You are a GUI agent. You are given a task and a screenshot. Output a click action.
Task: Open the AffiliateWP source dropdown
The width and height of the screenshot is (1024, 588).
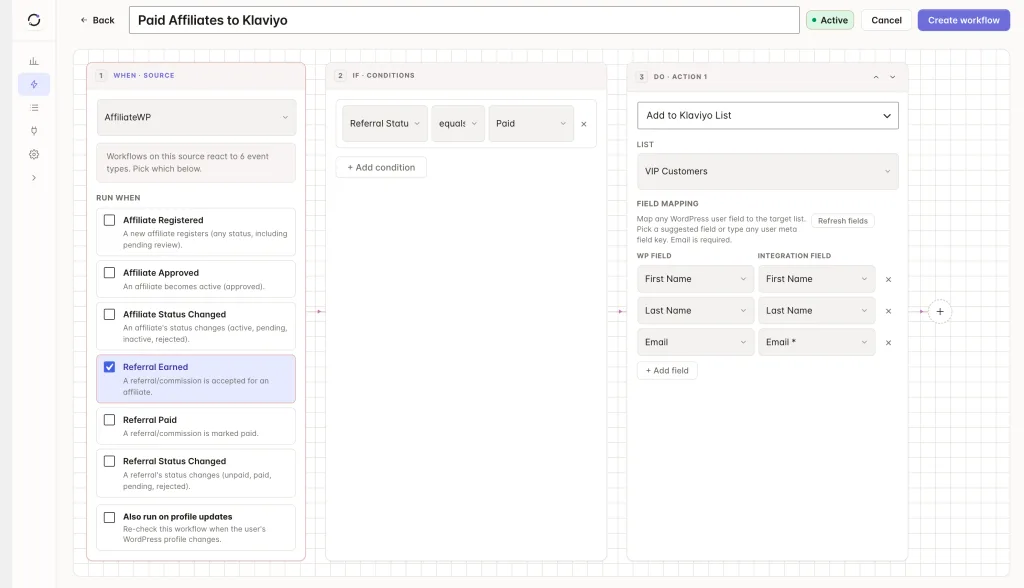pos(196,117)
